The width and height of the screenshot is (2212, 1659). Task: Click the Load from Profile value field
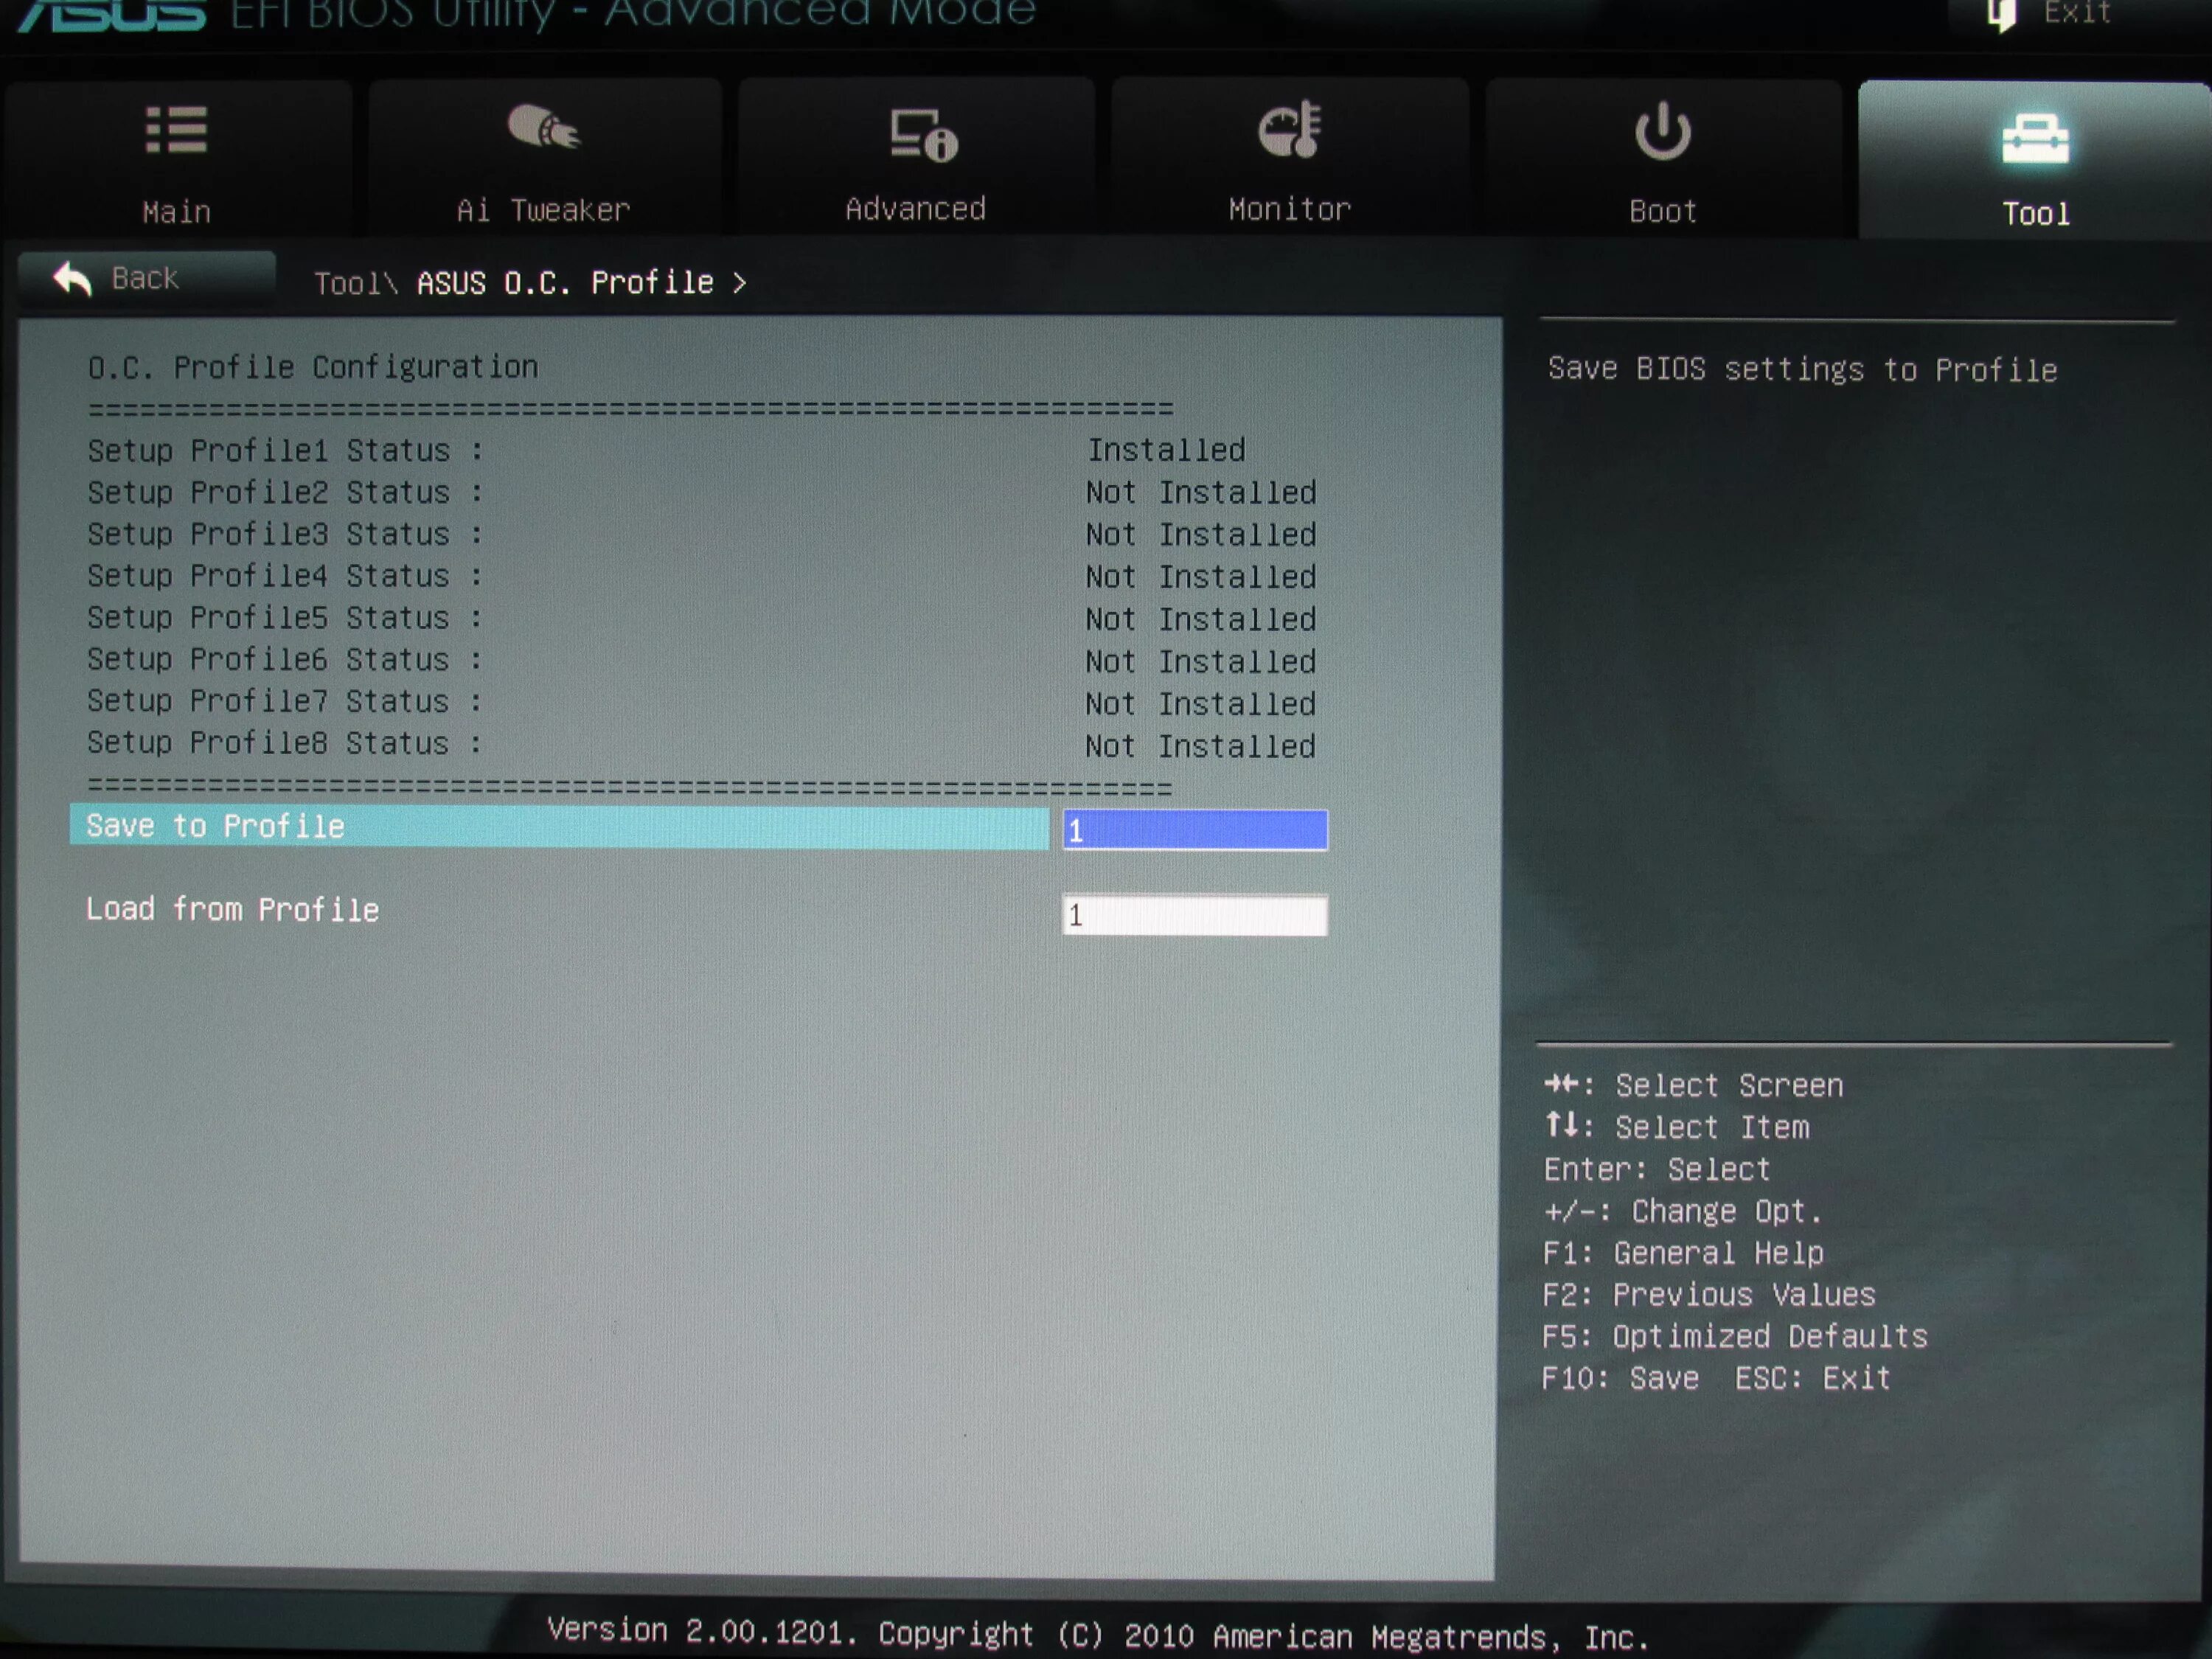[1195, 914]
